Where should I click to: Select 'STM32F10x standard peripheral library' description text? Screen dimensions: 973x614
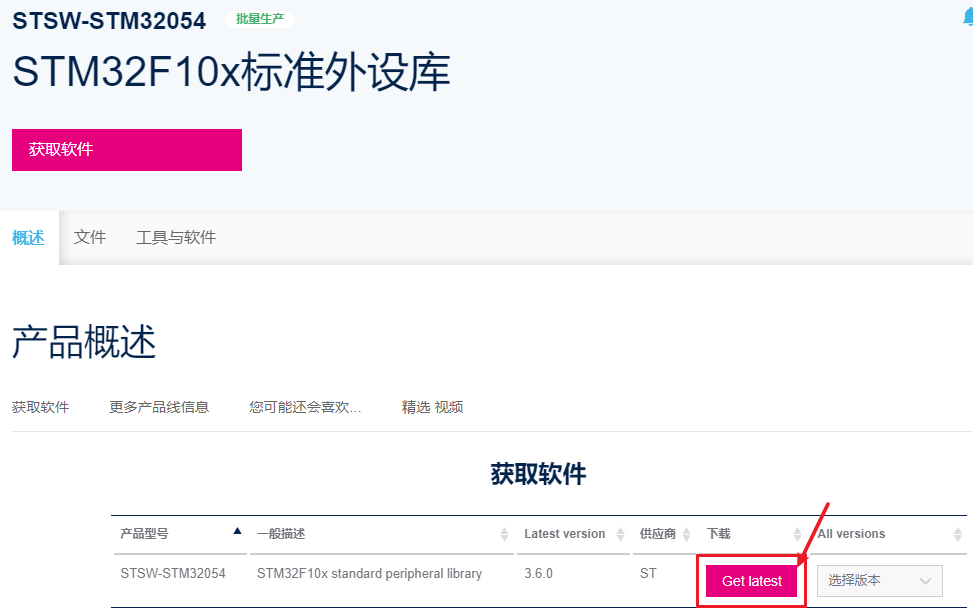369,574
